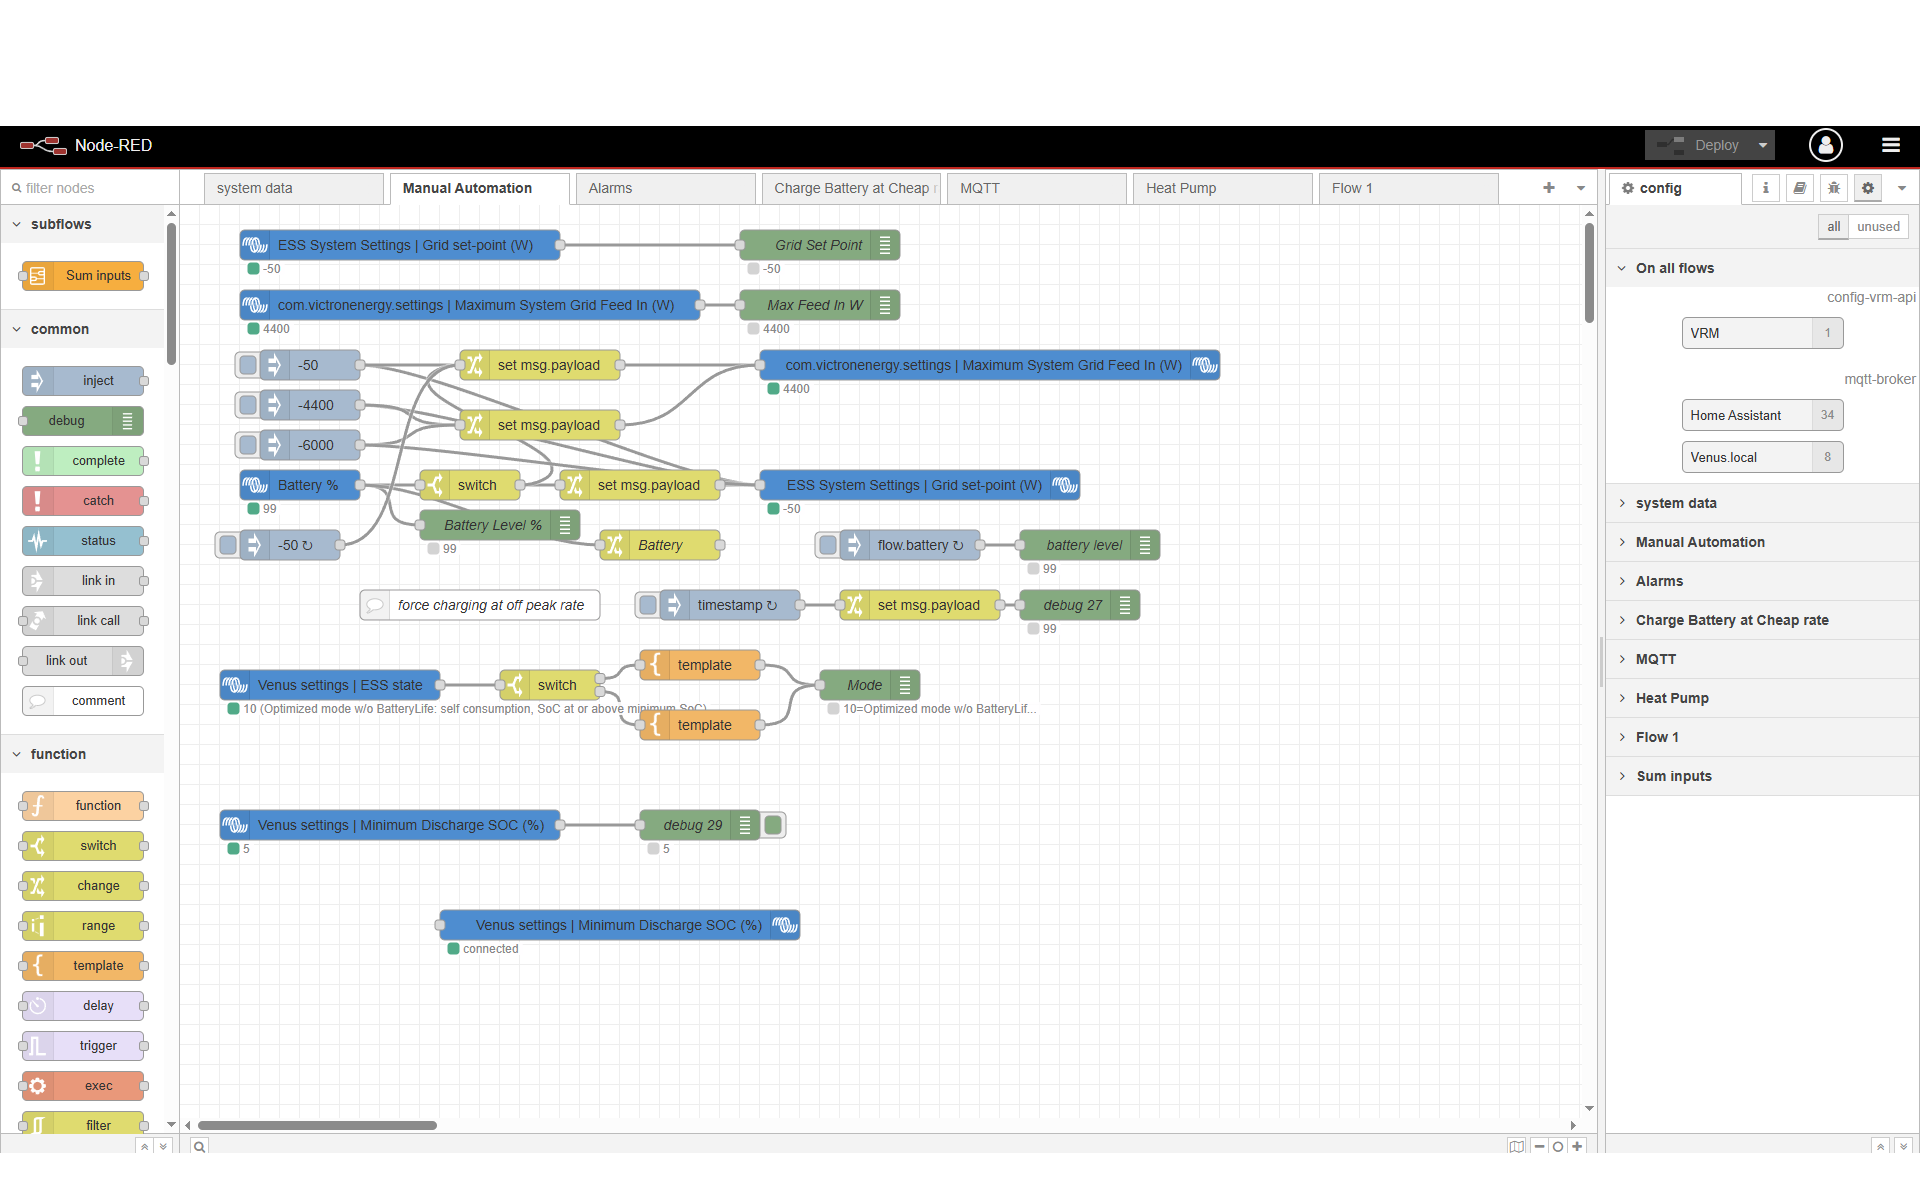This screenshot has height=1200, width=1920.
Task: Trigger the timestamp inject node button
Action: (648, 605)
